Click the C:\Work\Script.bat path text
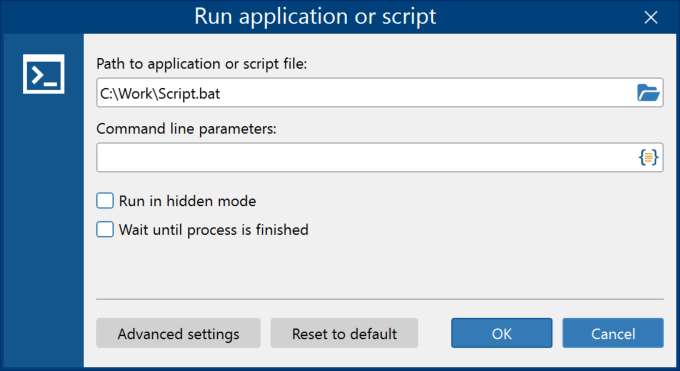 tap(160, 94)
